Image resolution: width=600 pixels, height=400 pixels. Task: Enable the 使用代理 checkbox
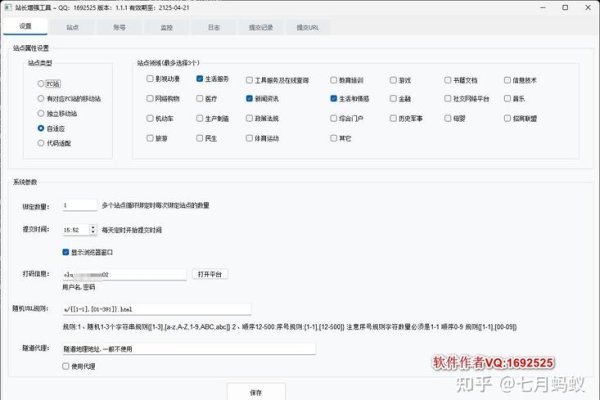click(65, 366)
